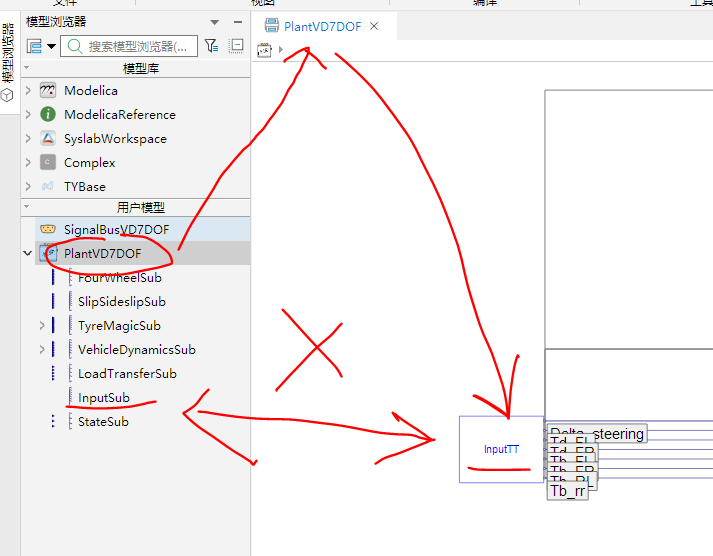Minimize the model browser panel
The width and height of the screenshot is (713, 556).
click(238, 22)
